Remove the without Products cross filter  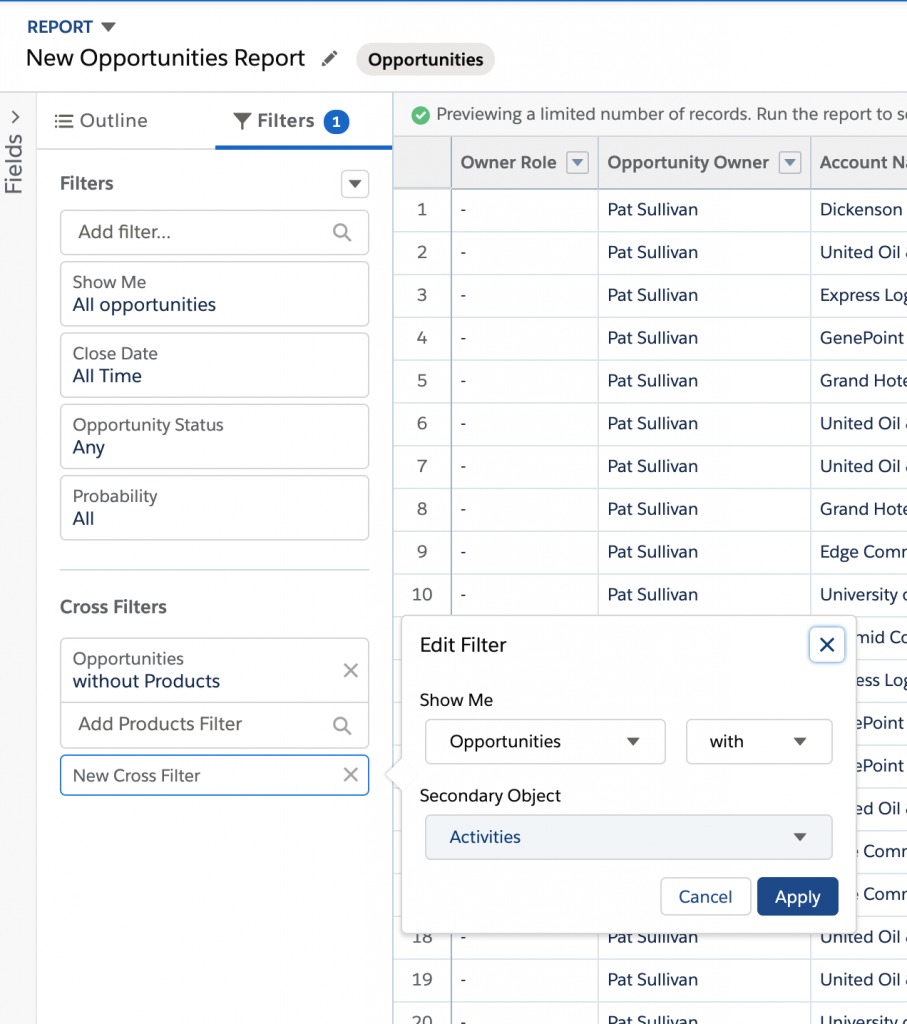pos(351,670)
